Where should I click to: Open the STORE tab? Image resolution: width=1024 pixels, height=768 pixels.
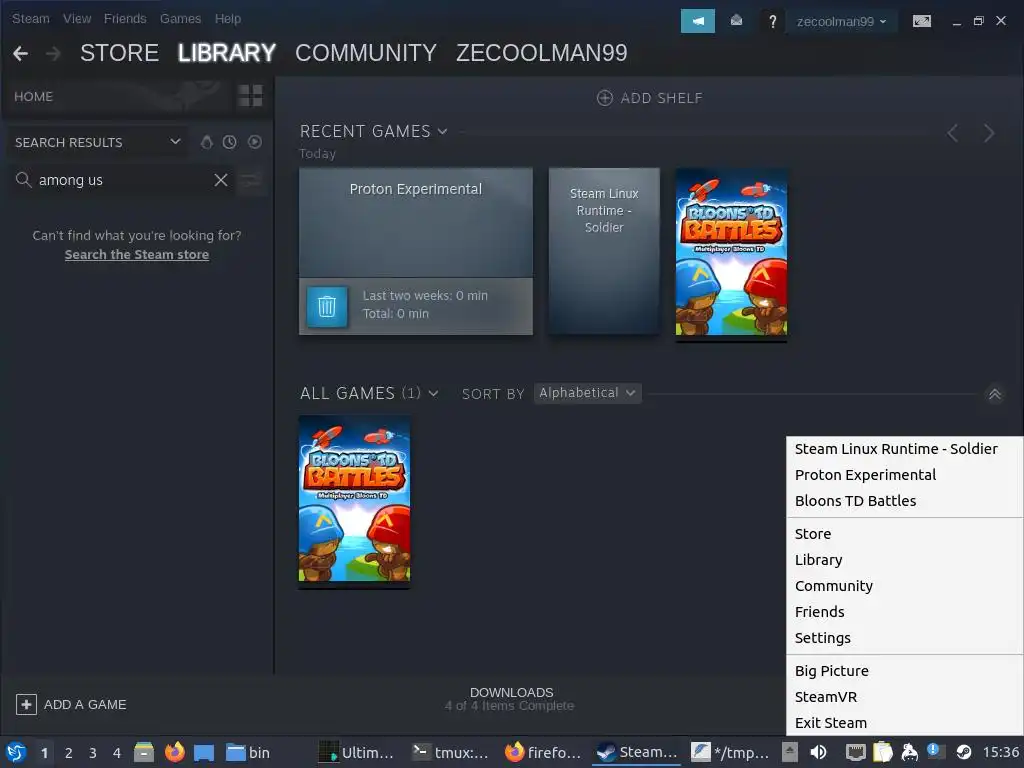coord(120,53)
